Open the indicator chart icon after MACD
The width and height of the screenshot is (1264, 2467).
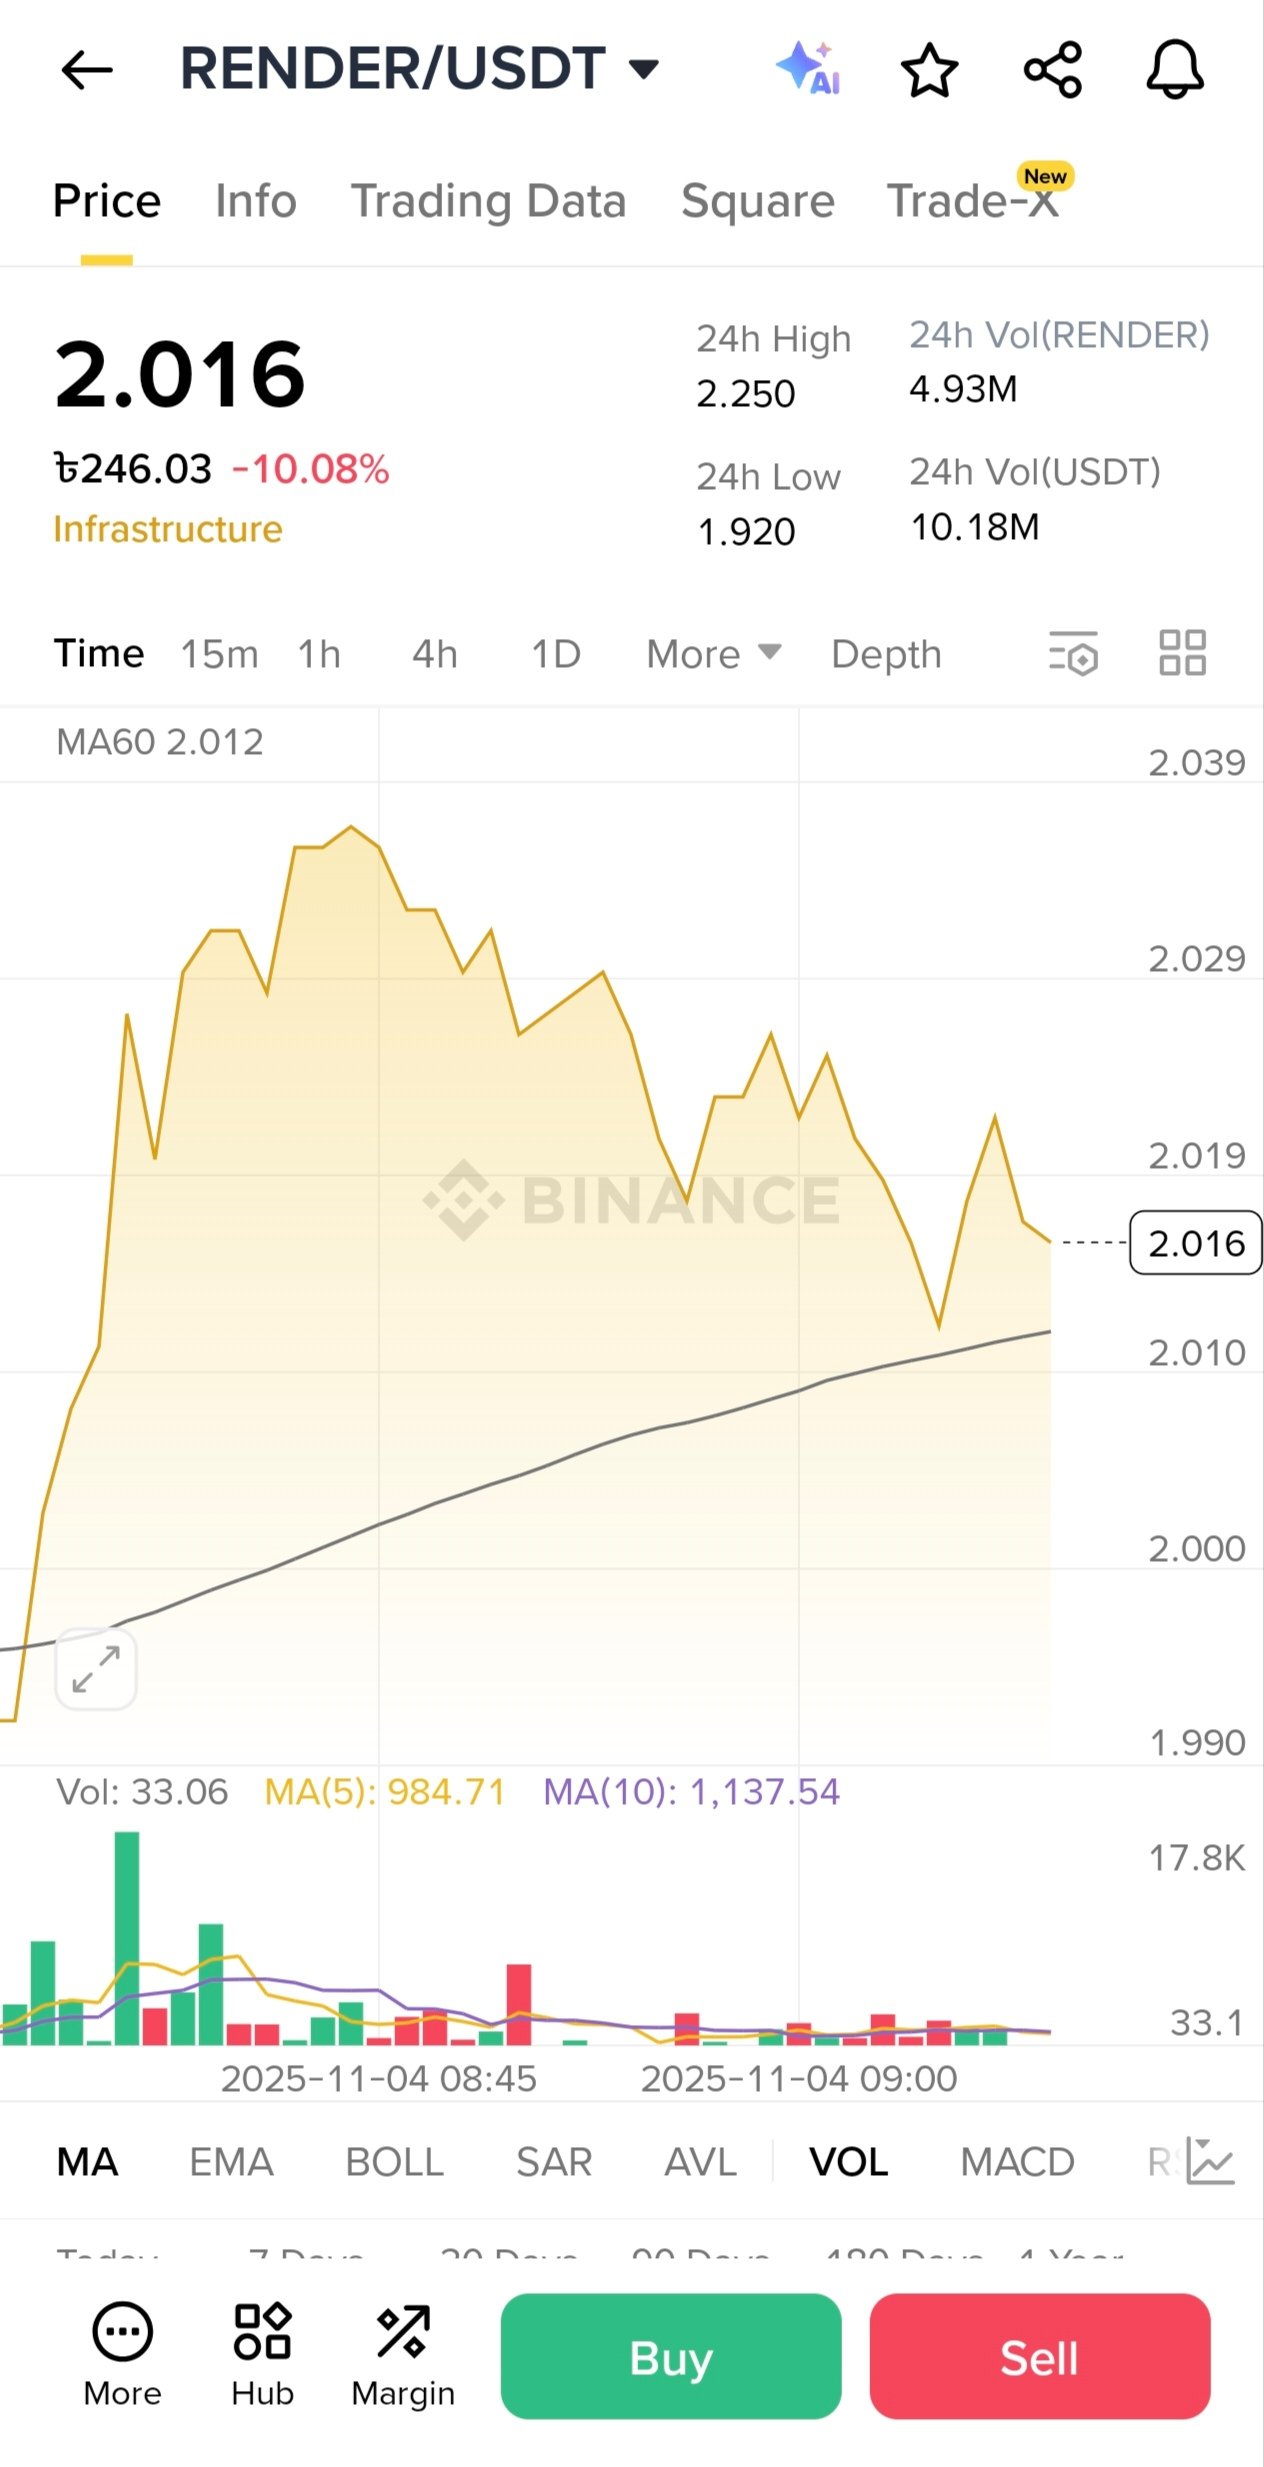1211,2161
